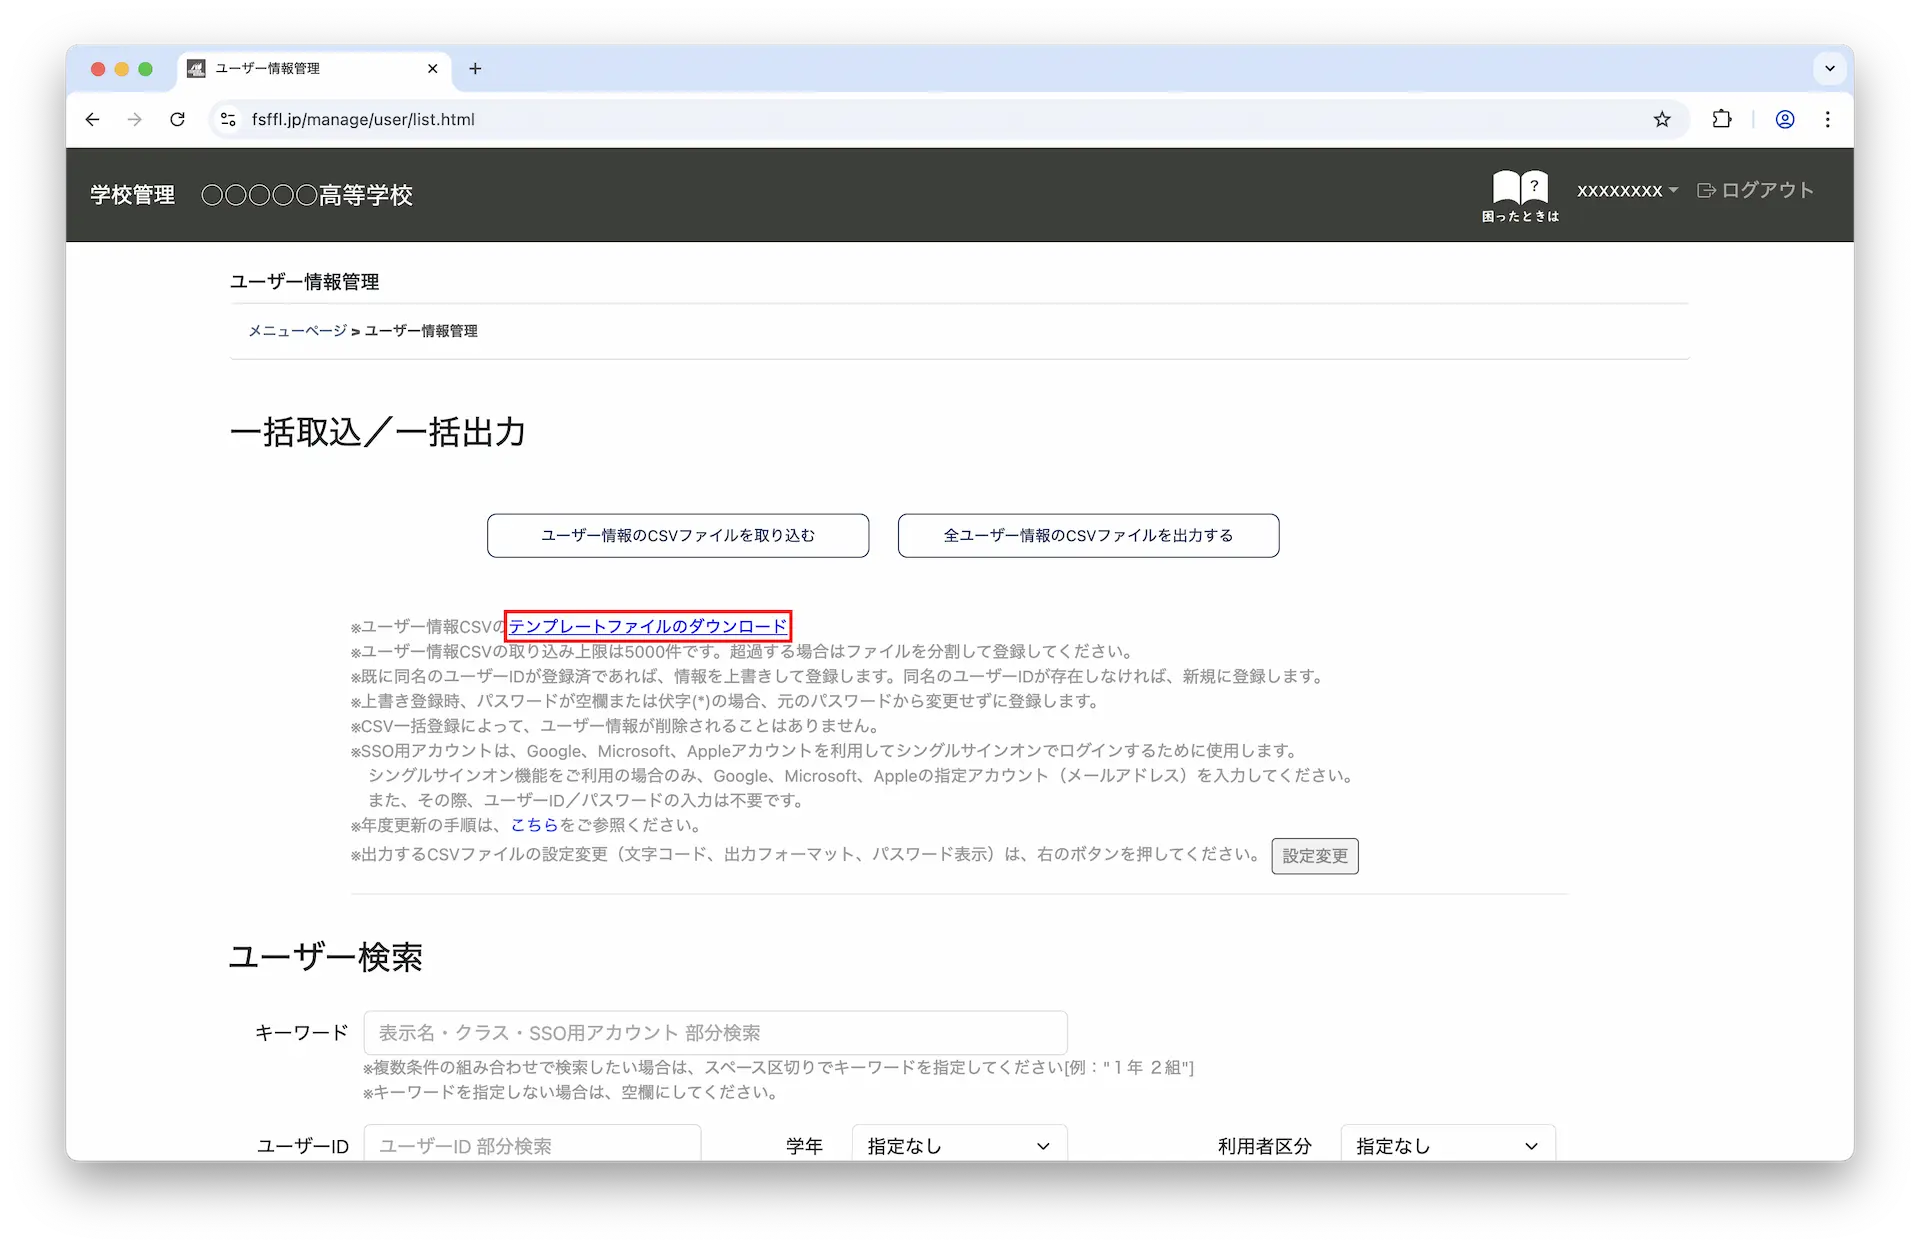The image size is (1920, 1248).
Task: Open the 利用者区分 dropdown
Action: point(1447,1146)
